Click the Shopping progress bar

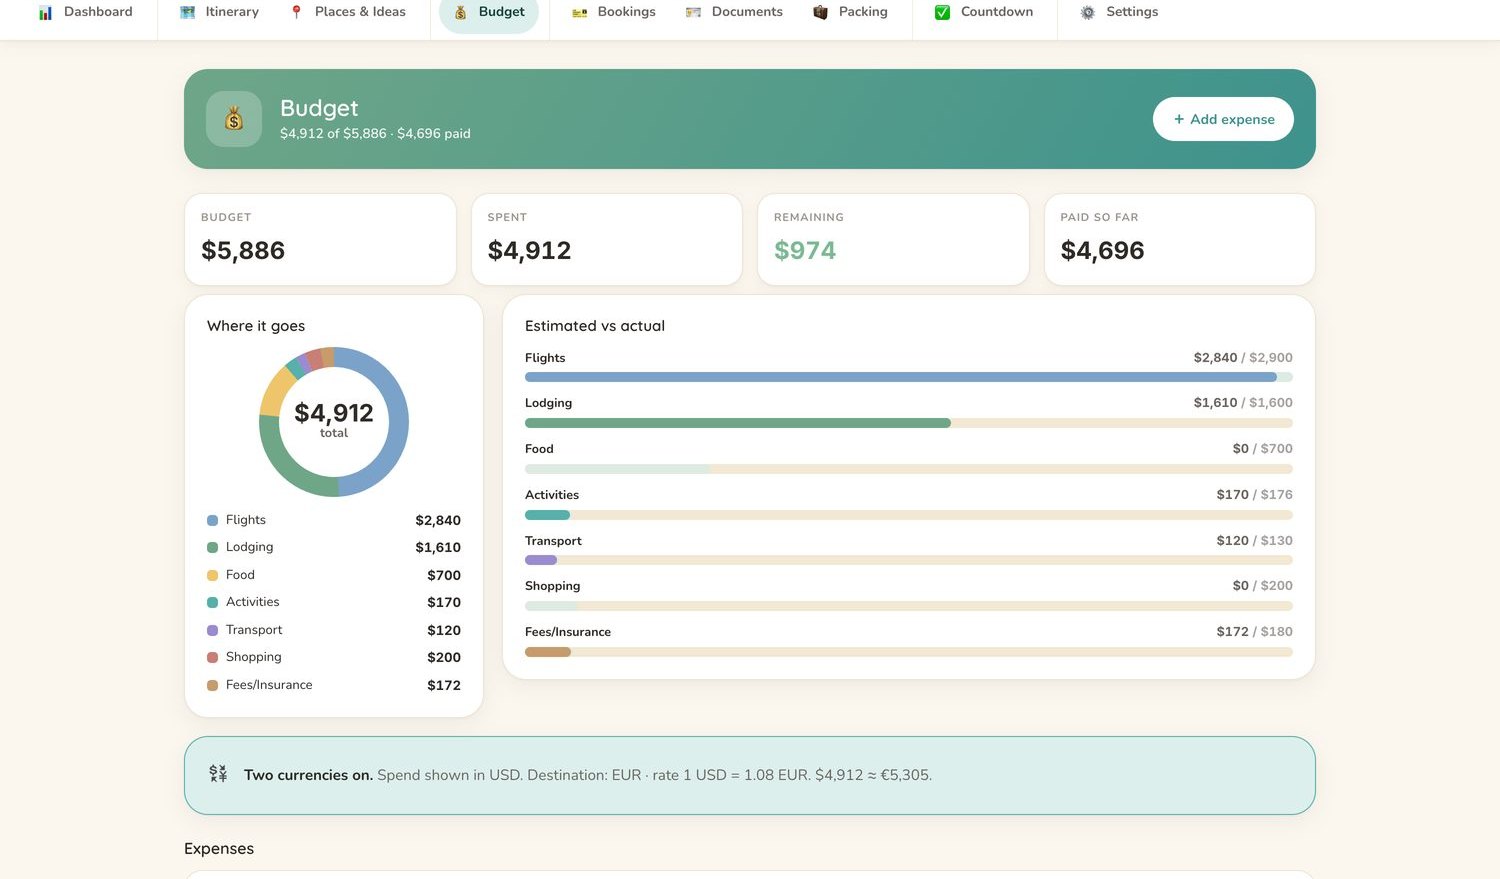click(909, 606)
